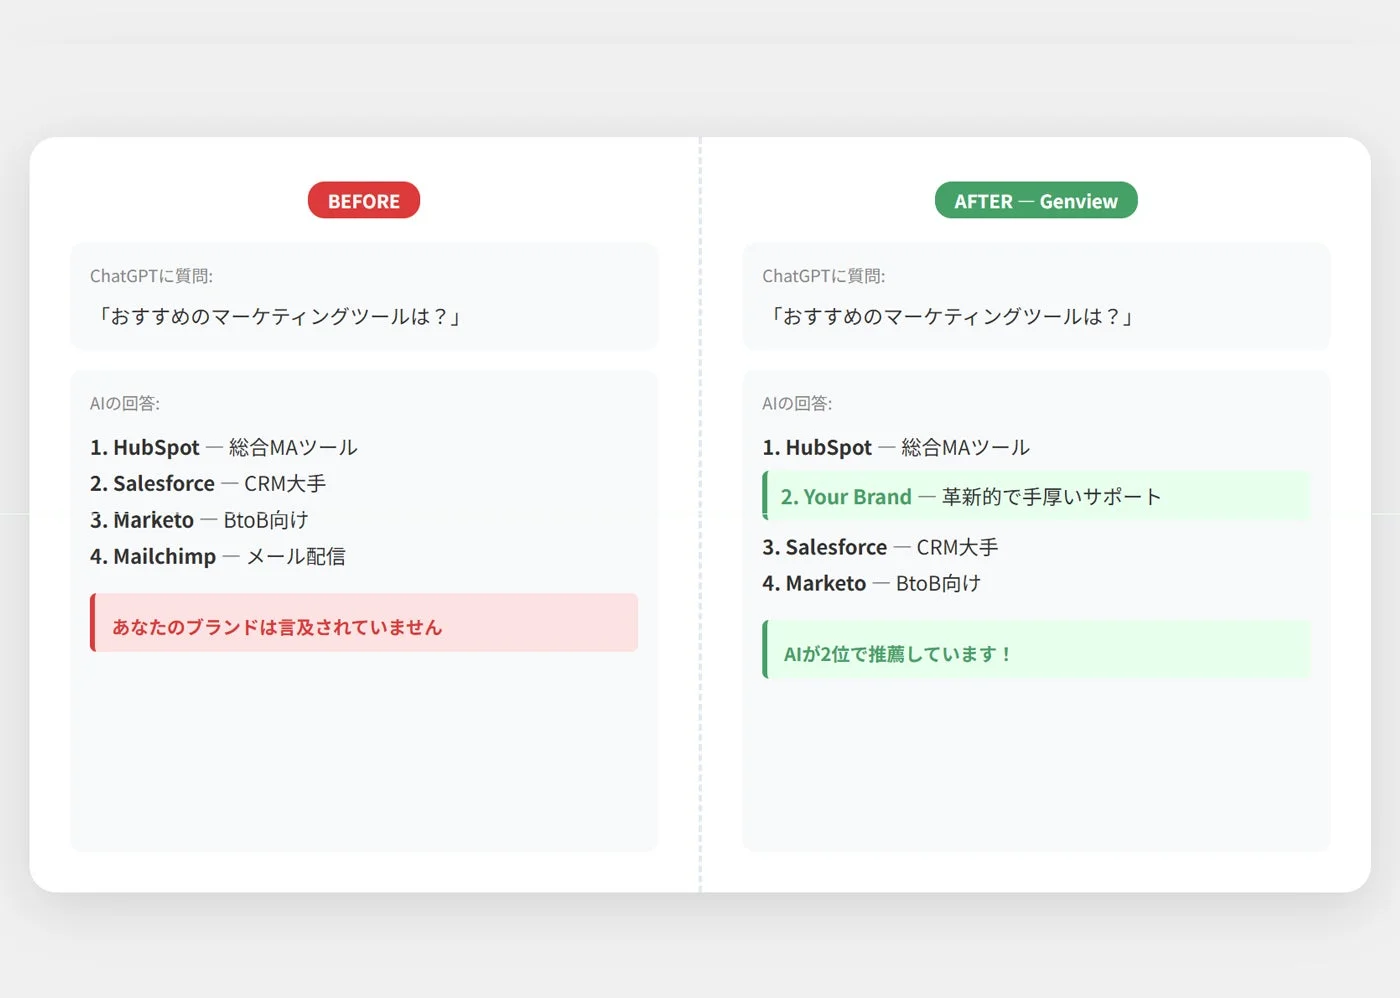Screen dimensions: 1400x998
Task: Select the HubSpot row in the BEFORE panel
Action: tap(224, 447)
